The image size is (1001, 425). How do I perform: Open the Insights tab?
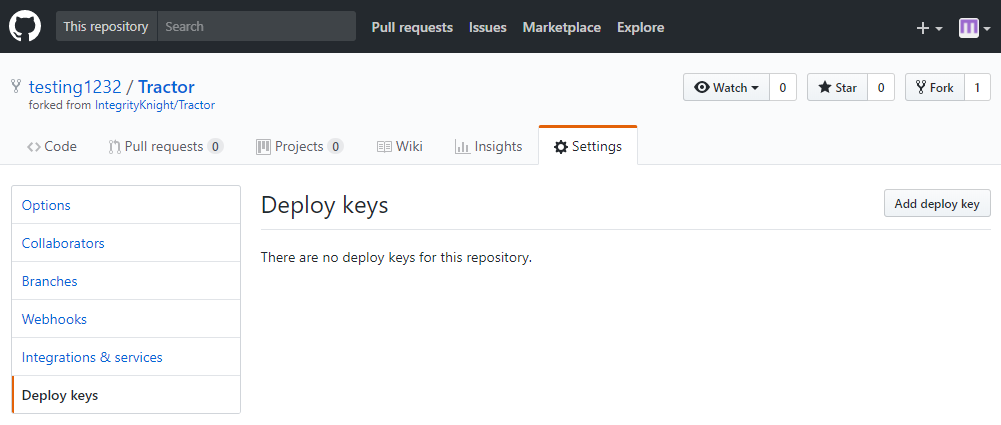pos(488,146)
